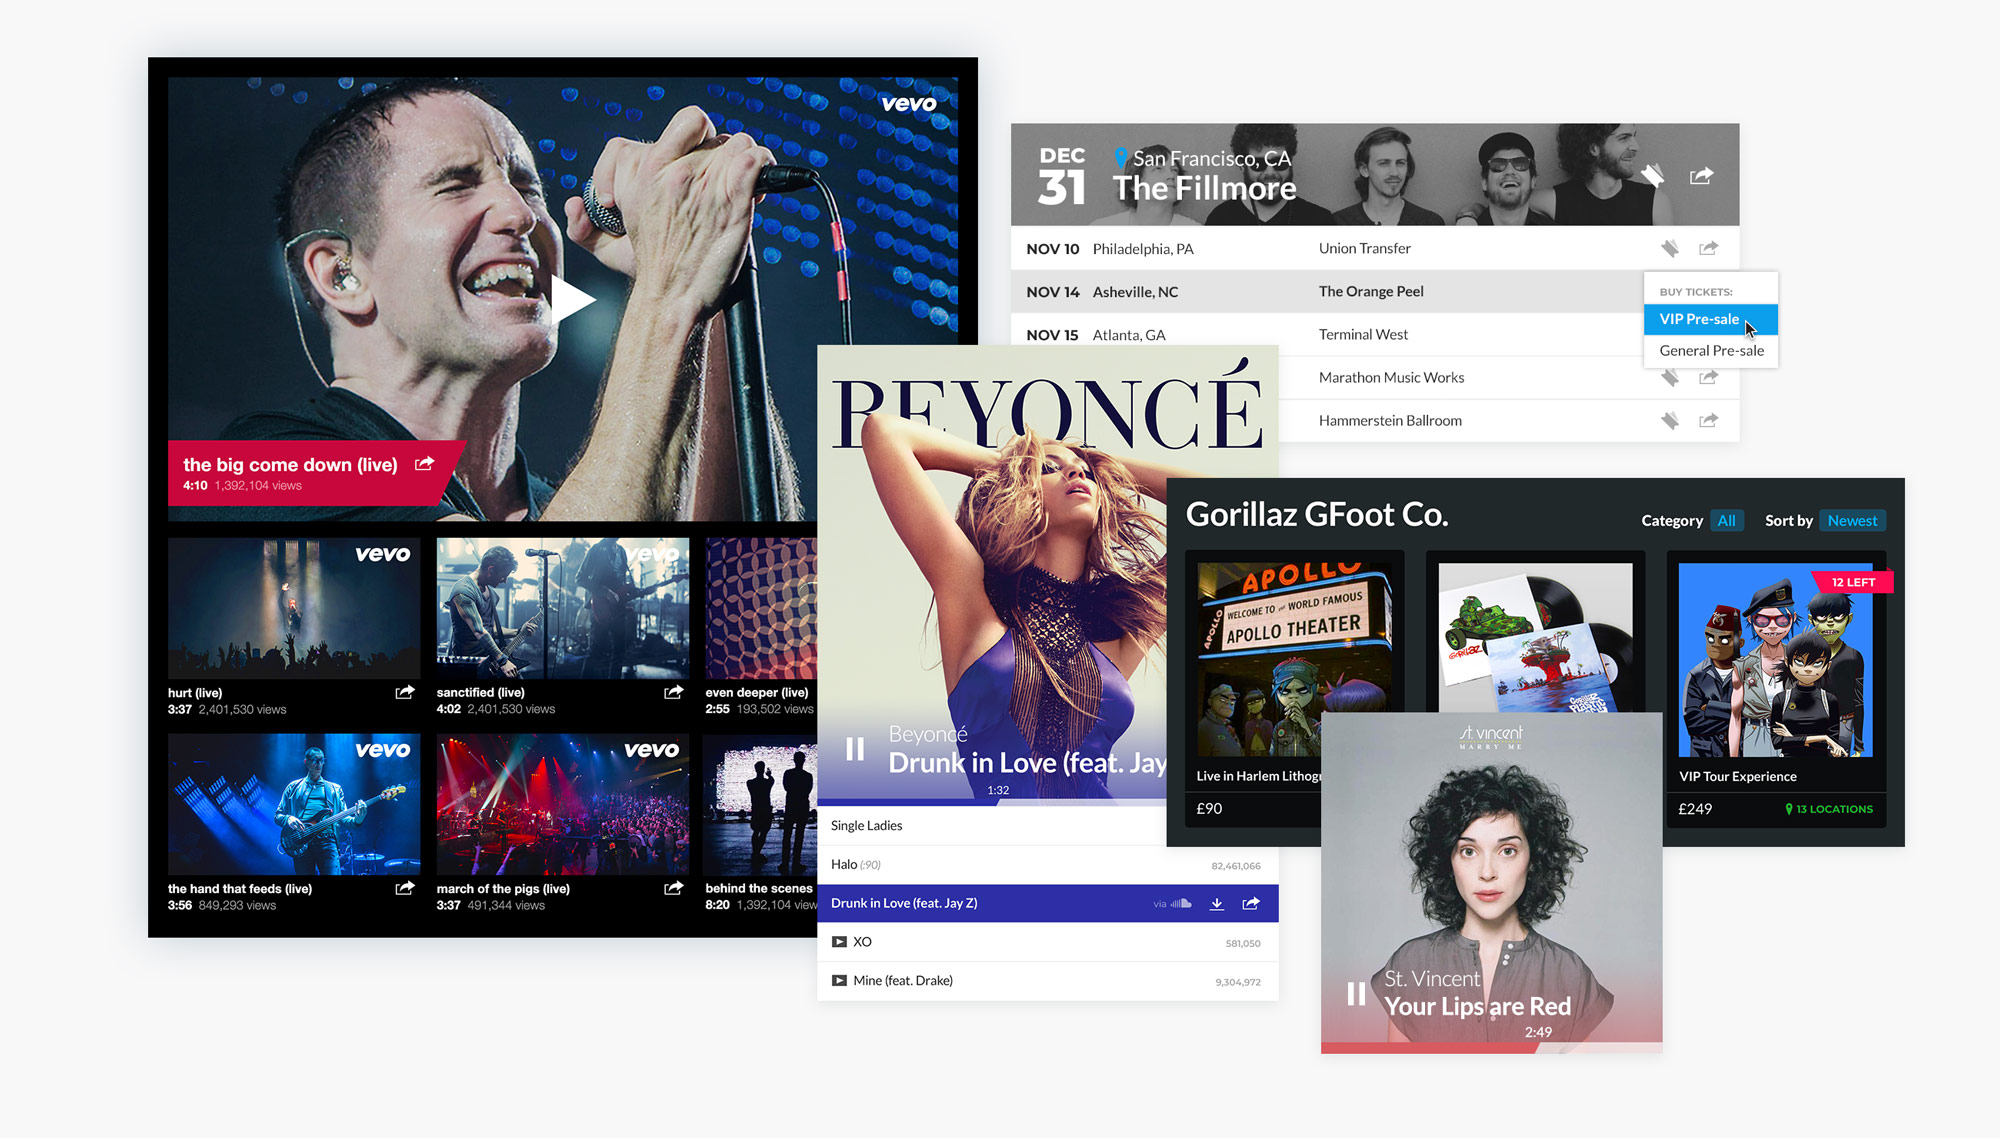This screenshot has height=1138, width=2000.
Task: Click ticket icon in The Fillmore header
Action: (1653, 176)
